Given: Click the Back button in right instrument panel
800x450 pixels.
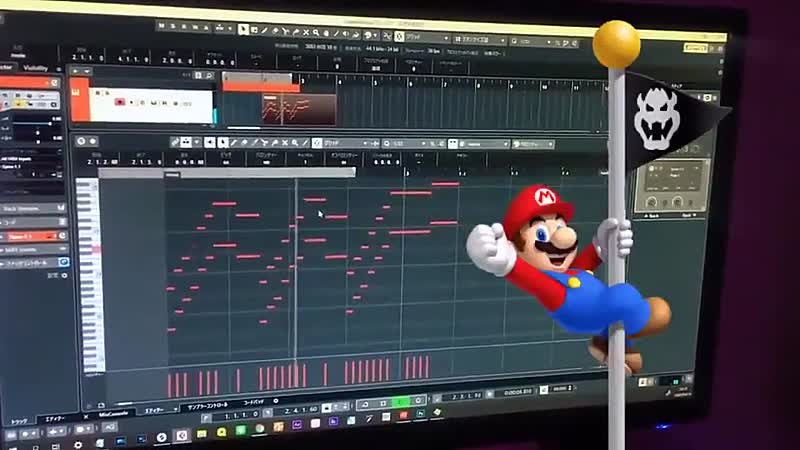Looking at the screenshot, I should click(651, 214).
